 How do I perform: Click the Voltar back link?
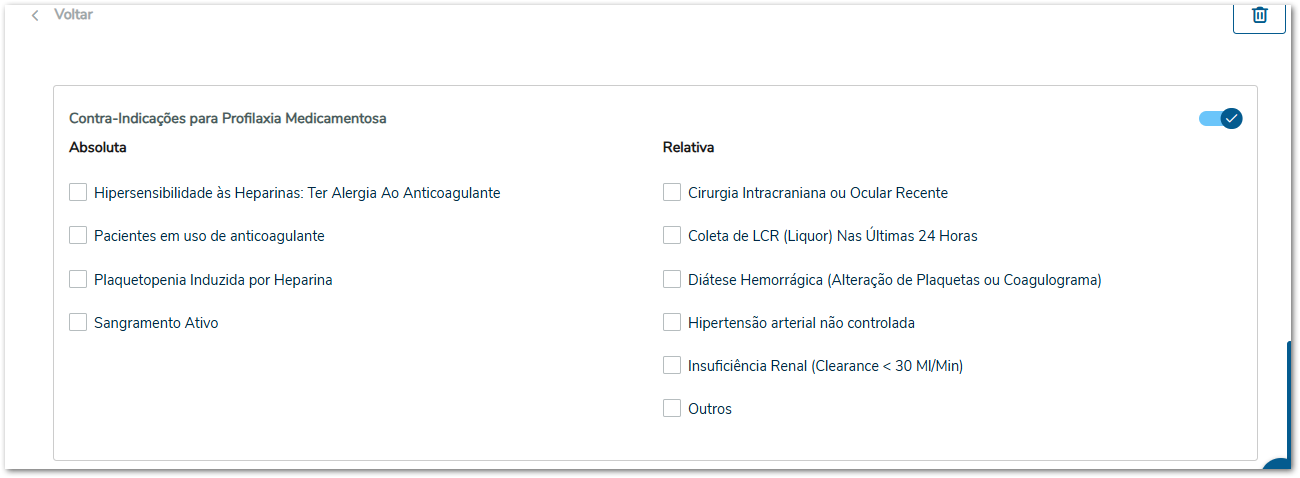click(73, 15)
